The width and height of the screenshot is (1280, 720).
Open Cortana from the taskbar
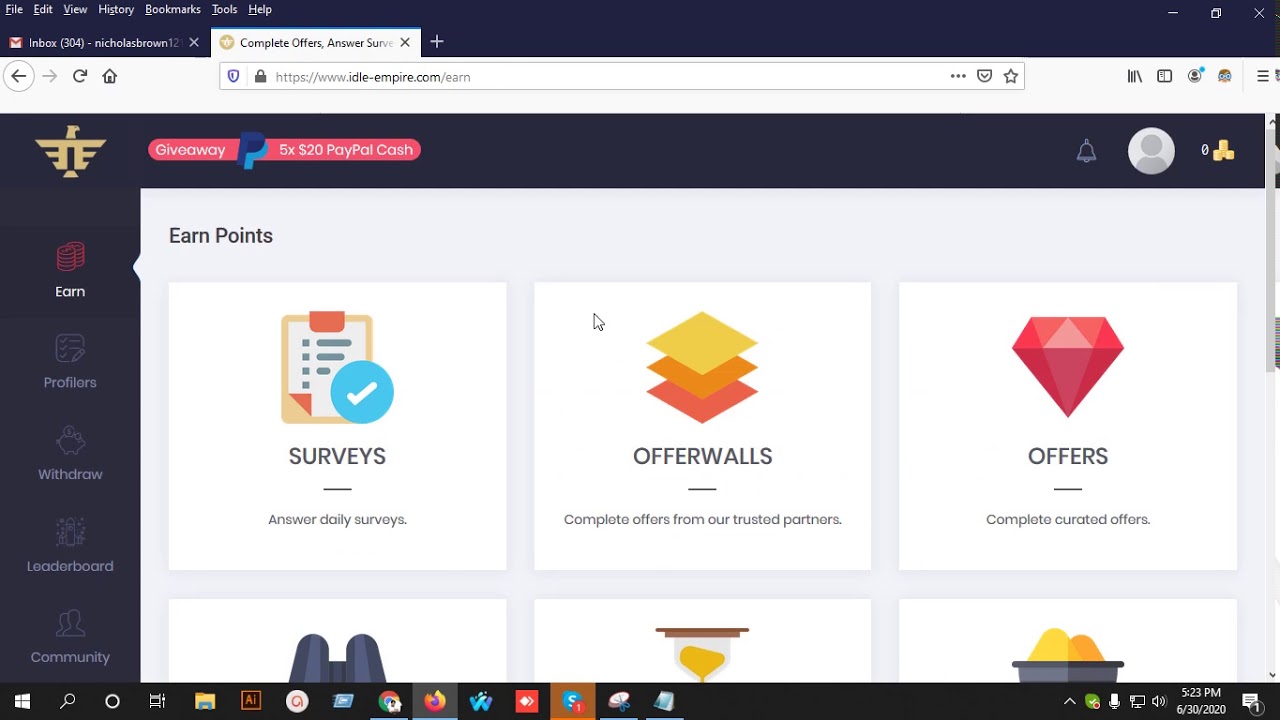(x=112, y=701)
